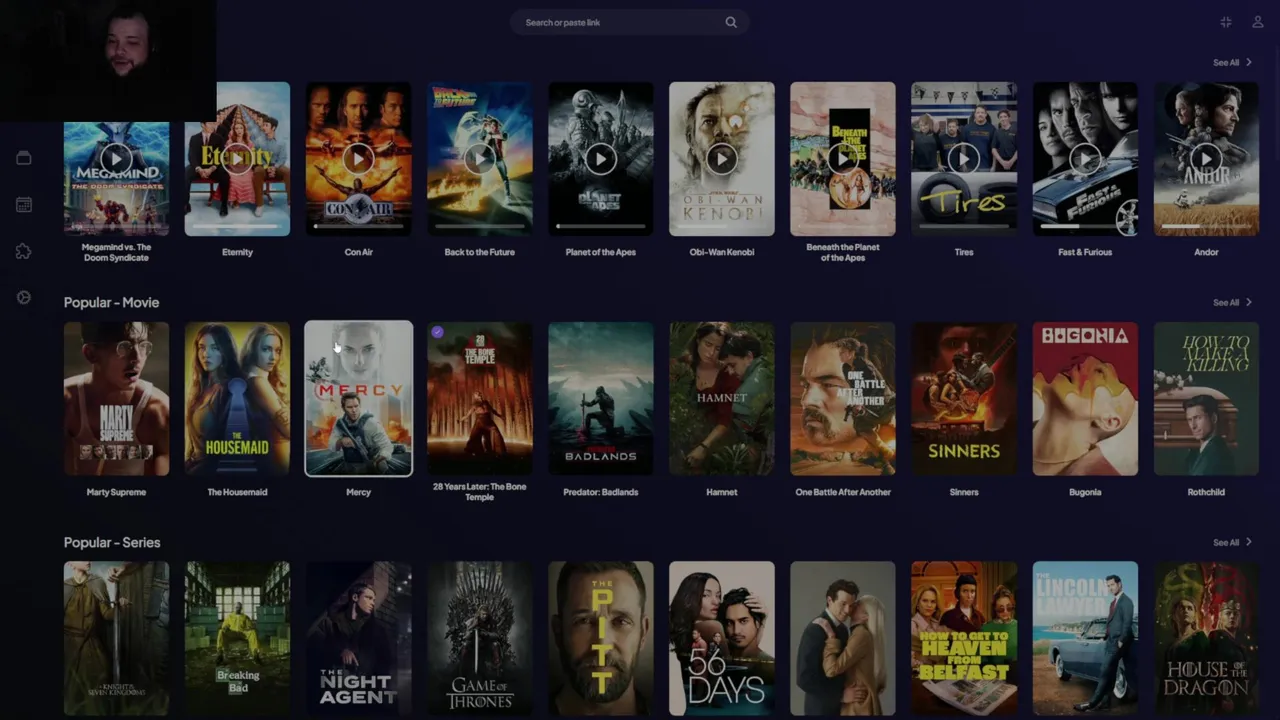Open How to Get to Heaven from Belfast
This screenshot has width=1280, height=720.
[x=964, y=639]
